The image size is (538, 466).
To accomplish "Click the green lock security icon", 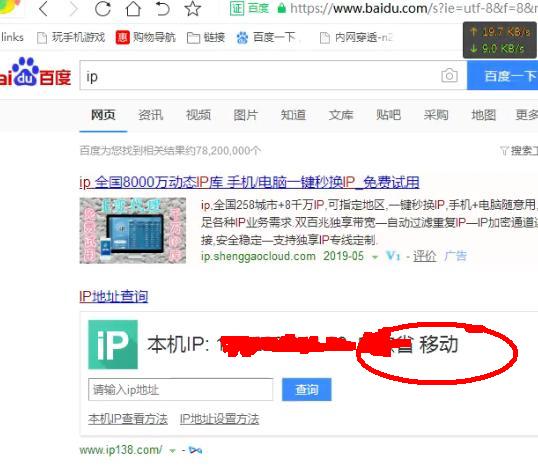I will [282, 8].
